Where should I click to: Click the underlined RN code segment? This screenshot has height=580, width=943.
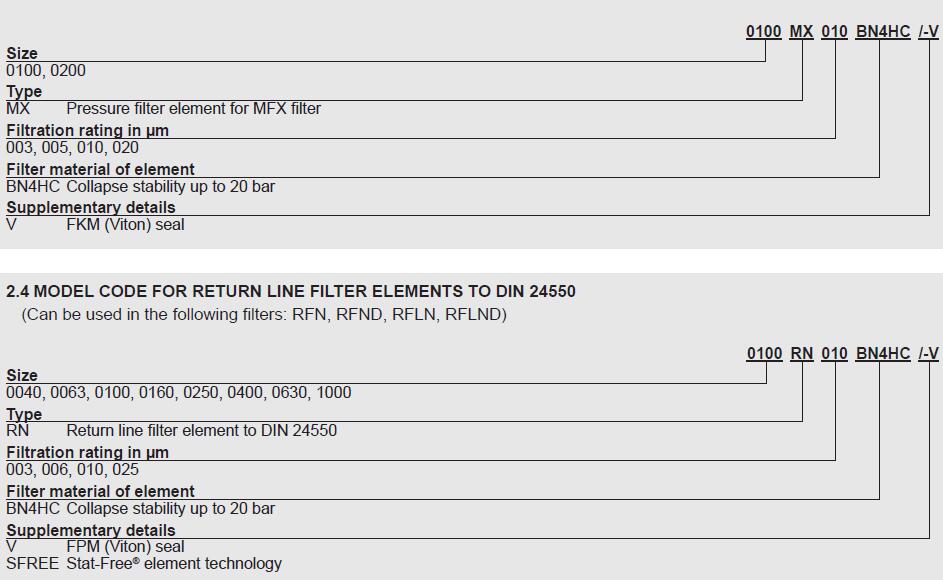click(x=801, y=354)
